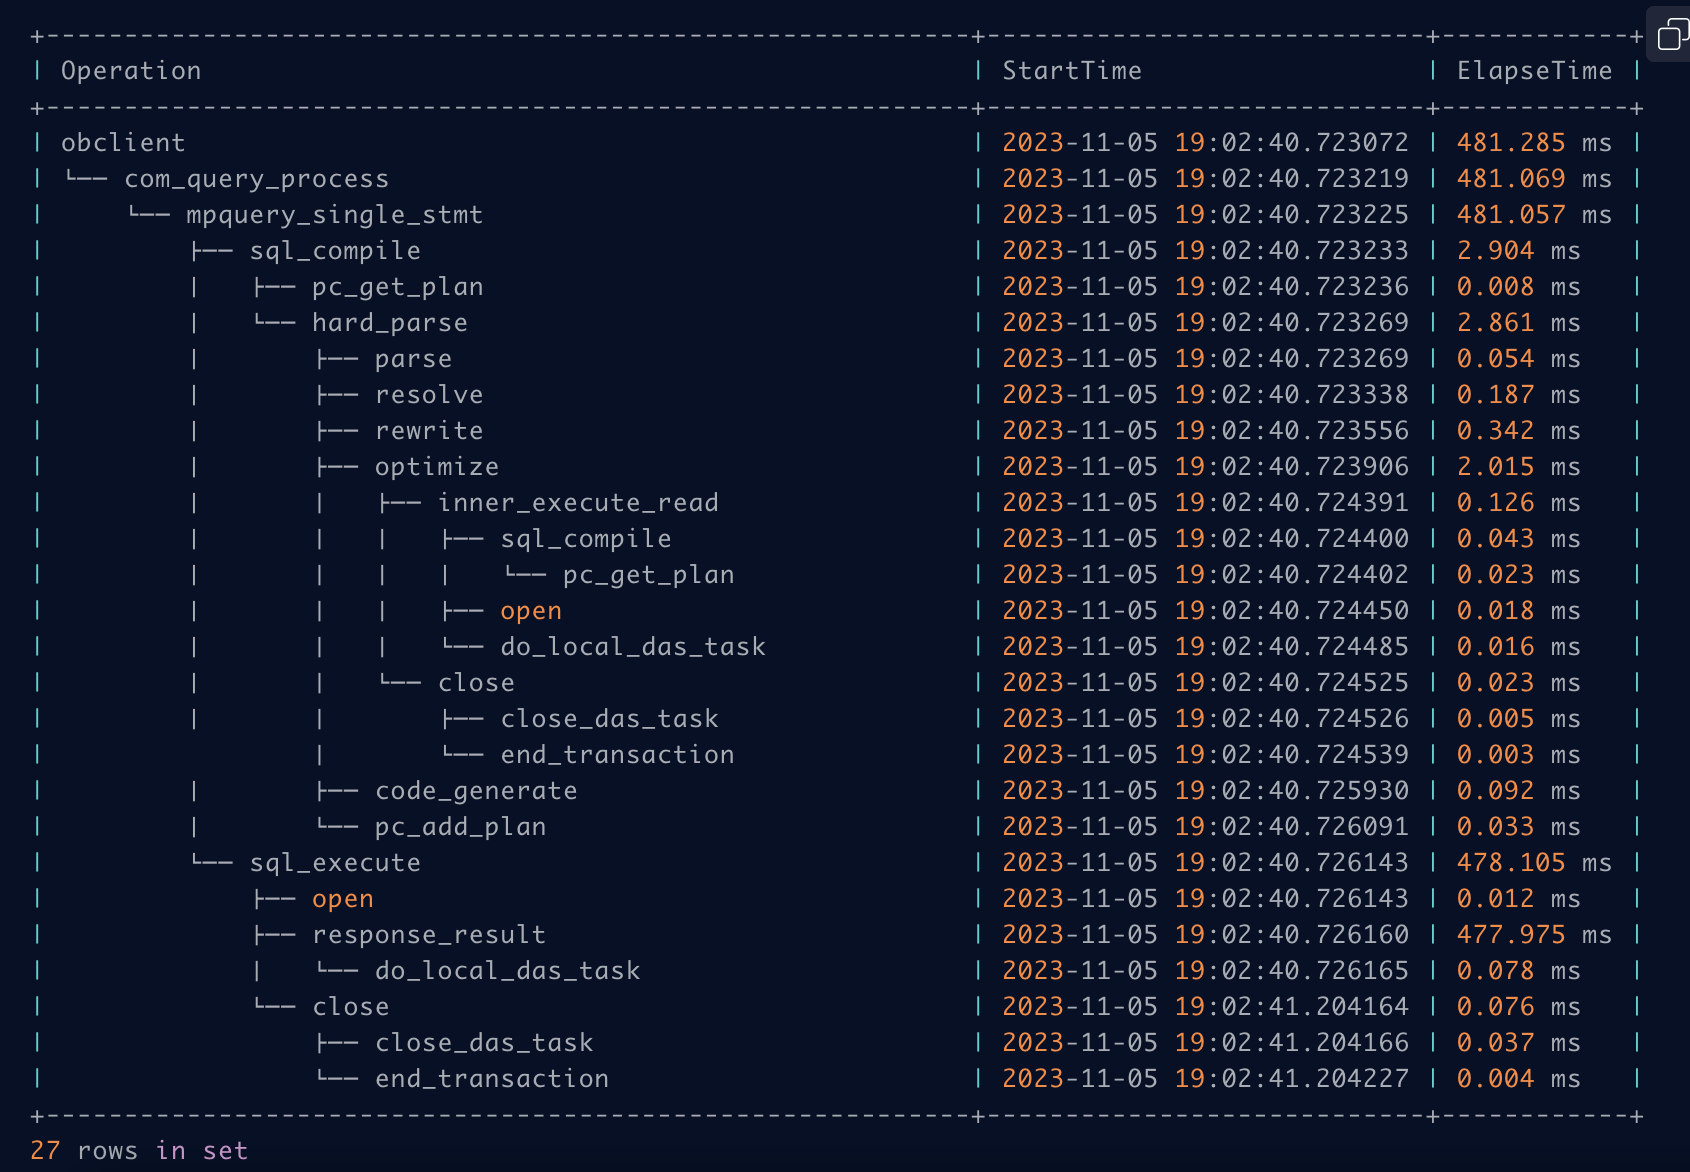Click the ElapseTime column header
The width and height of the screenshot is (1690, 1172).
pyautogui.click(x=1534, y=71)
